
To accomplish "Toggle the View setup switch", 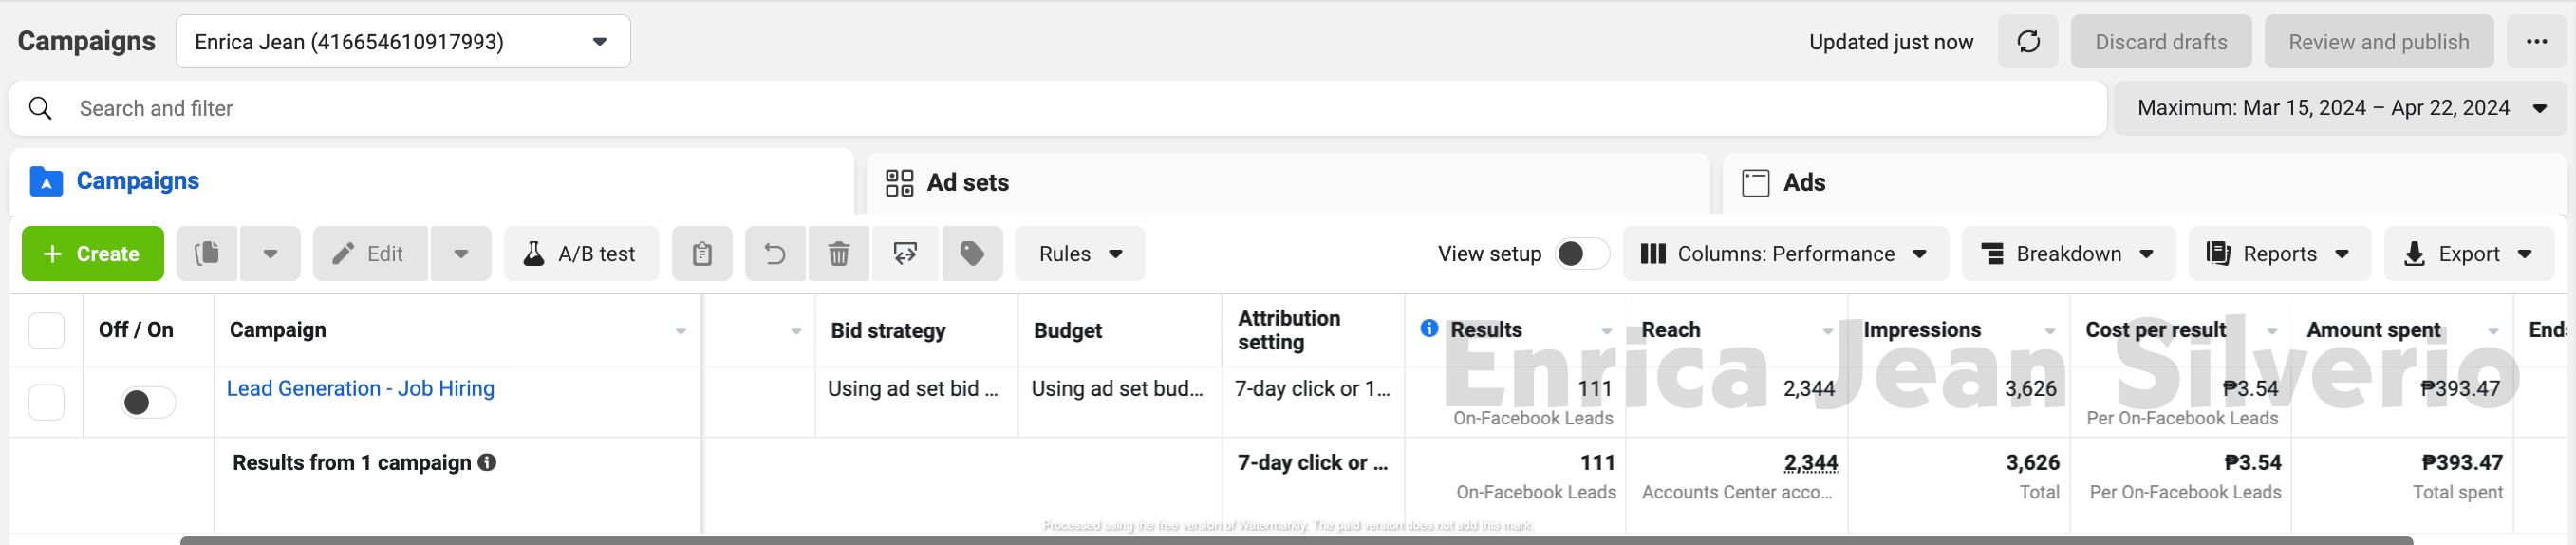I will click(x=1581, y=254).
